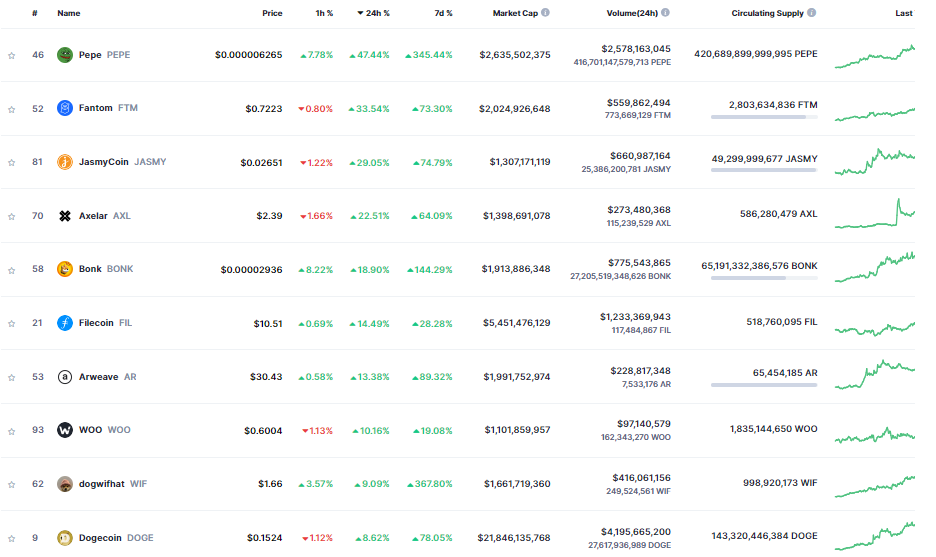Click Fantom circulating supply progress bar
Viewport: 936px width, 557px height.
(764, 117)
